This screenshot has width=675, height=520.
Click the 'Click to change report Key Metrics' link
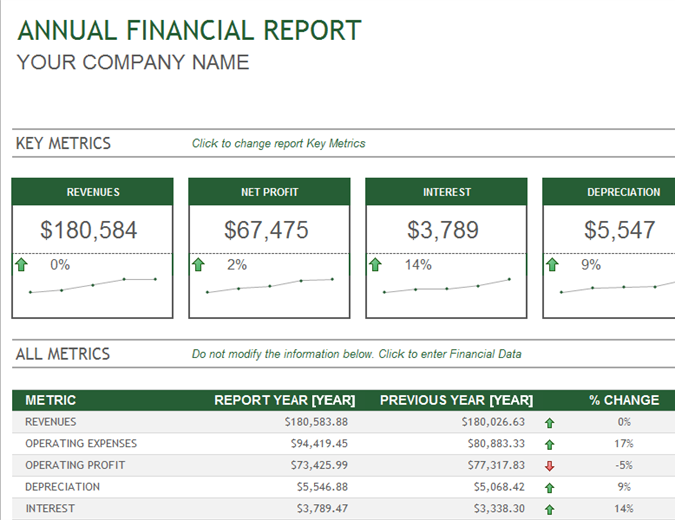coord(278,144)
